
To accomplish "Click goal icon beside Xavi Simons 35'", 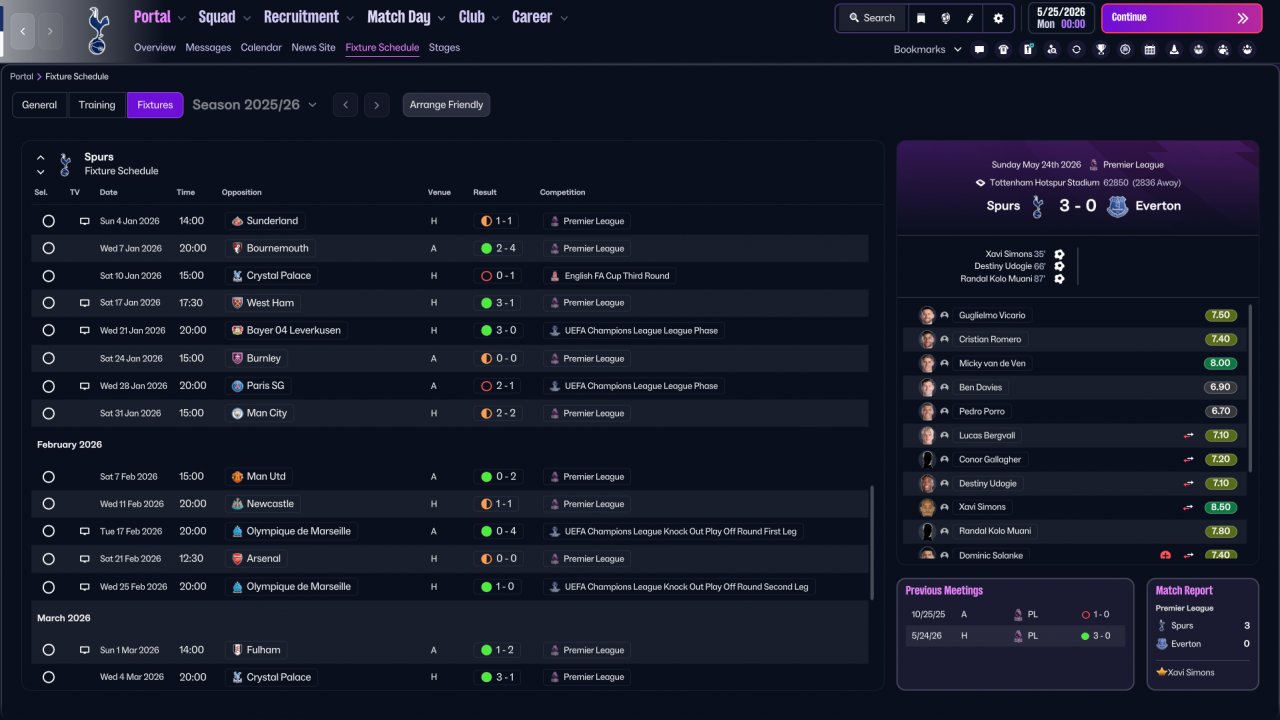I will click(1059, 255).
